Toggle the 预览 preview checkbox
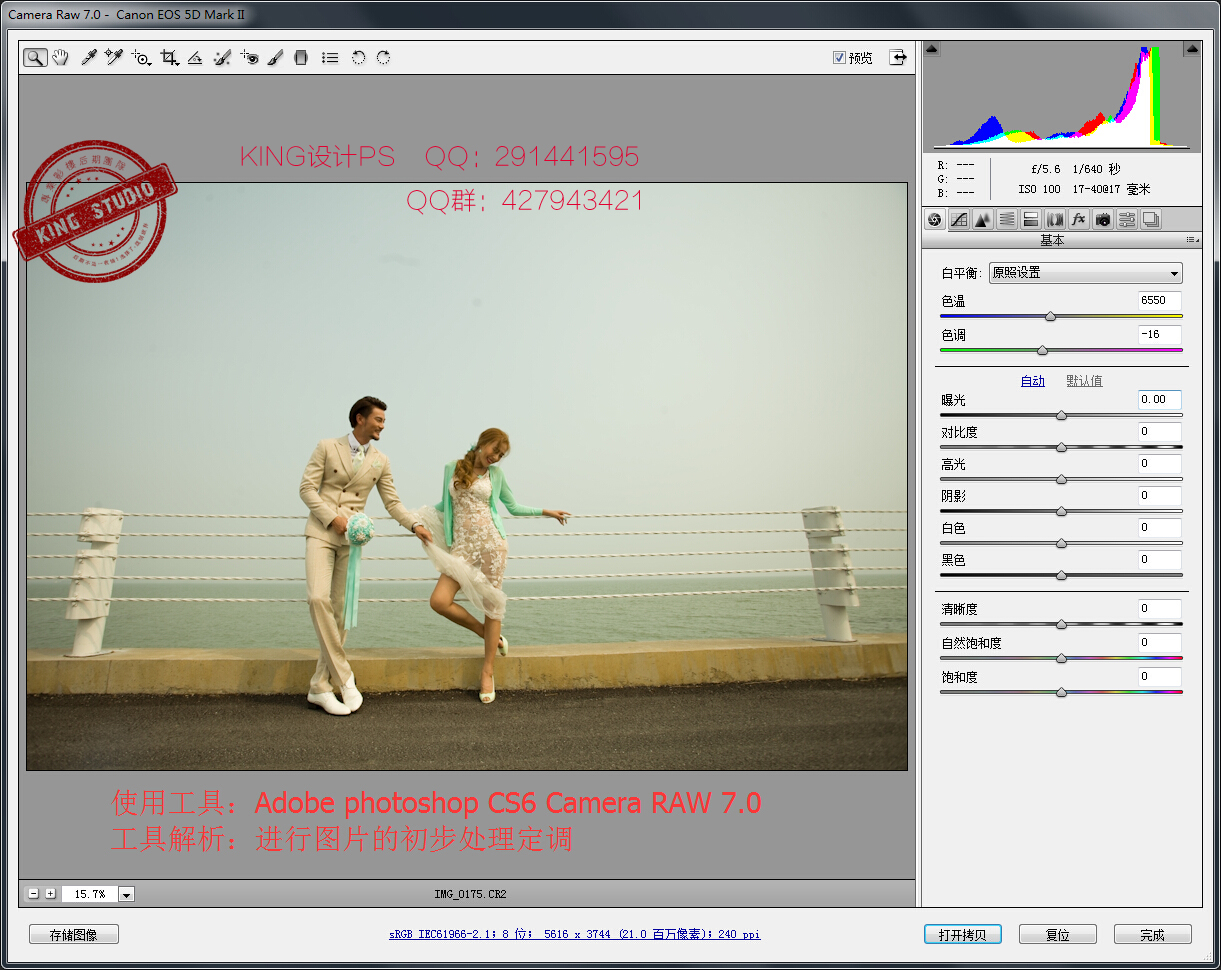This screenshot has height=970, width=1221. pyautogui.click(x=839, y=58)
